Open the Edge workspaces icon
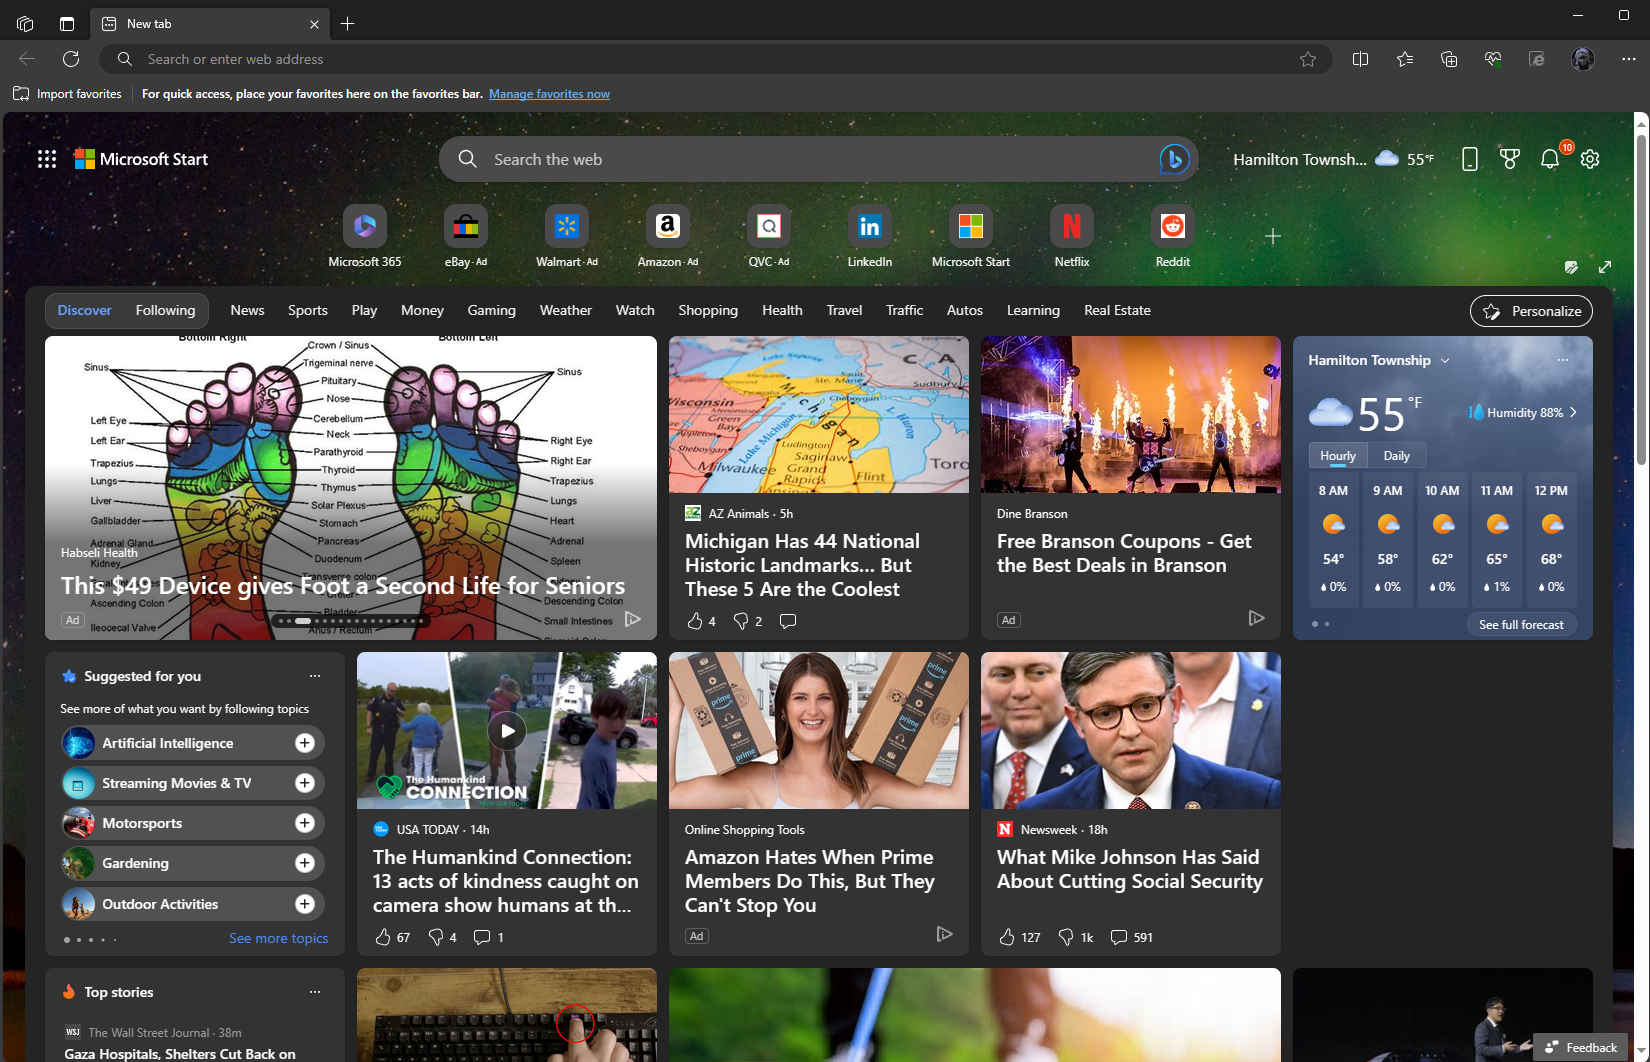This screenshot has height=1062, width=1650. pyautogui.click(x=25, y=23)
